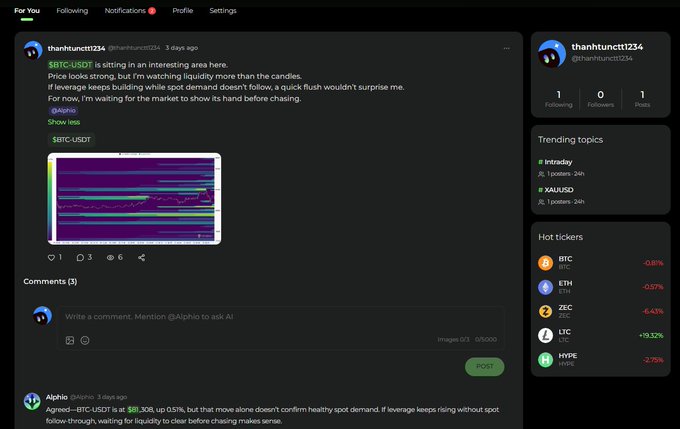Click the green $81 price highlight in comment
The height and width of the screenshot is (429, 680).
tap(133, 409)
